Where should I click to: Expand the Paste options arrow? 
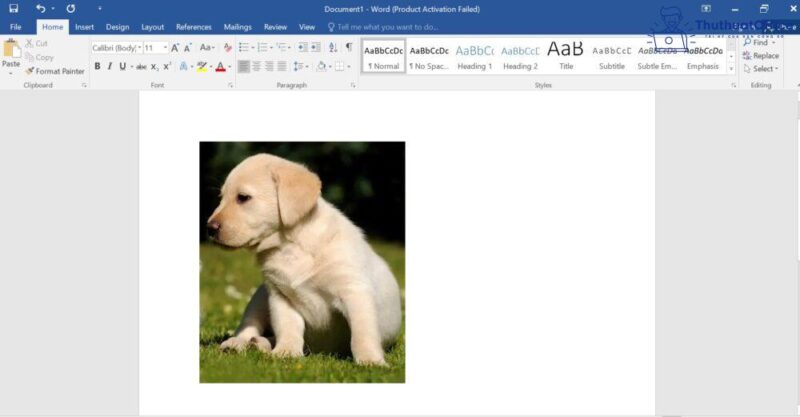[x=11, y=73]
